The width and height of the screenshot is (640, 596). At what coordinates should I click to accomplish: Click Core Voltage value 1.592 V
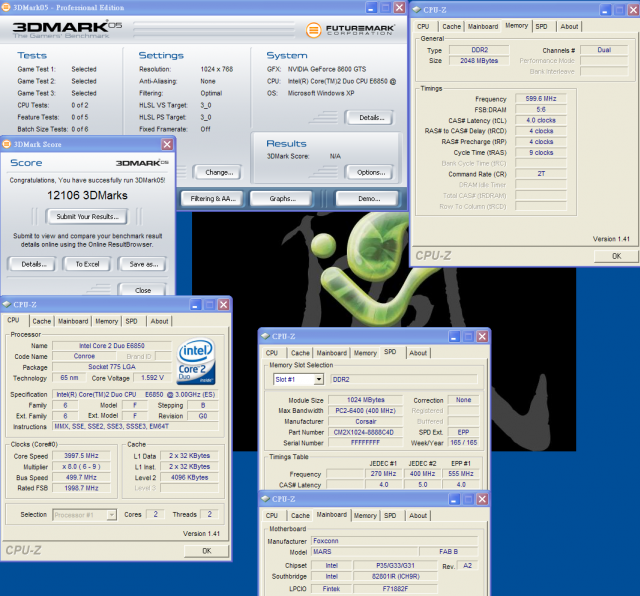(152, 378)
